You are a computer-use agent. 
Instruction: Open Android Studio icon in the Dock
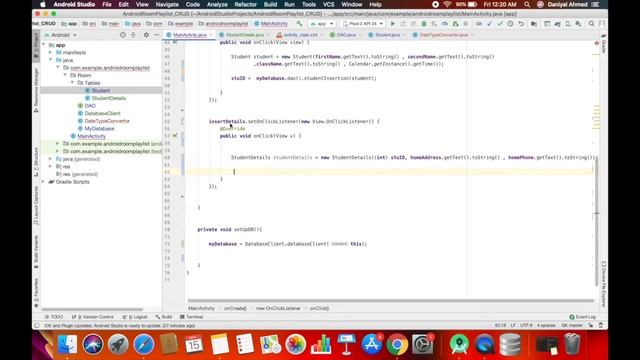click(x=459, y=344)
